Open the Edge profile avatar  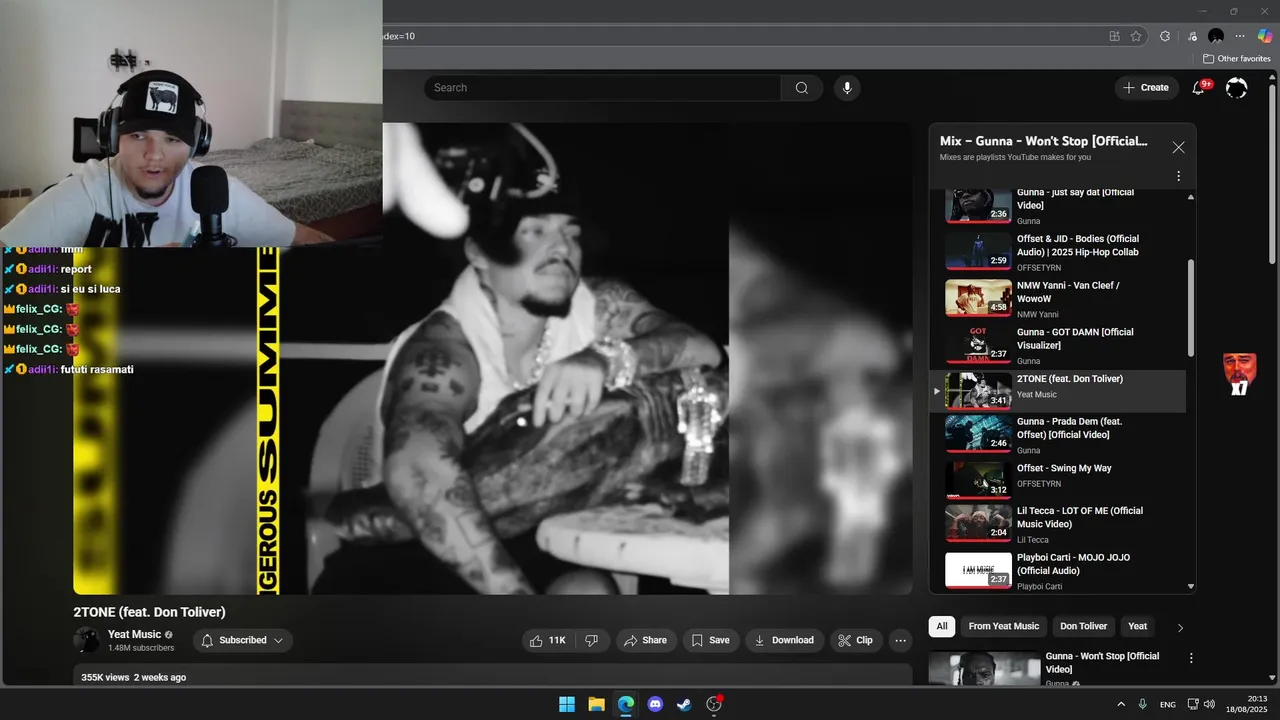point(1216,36)
